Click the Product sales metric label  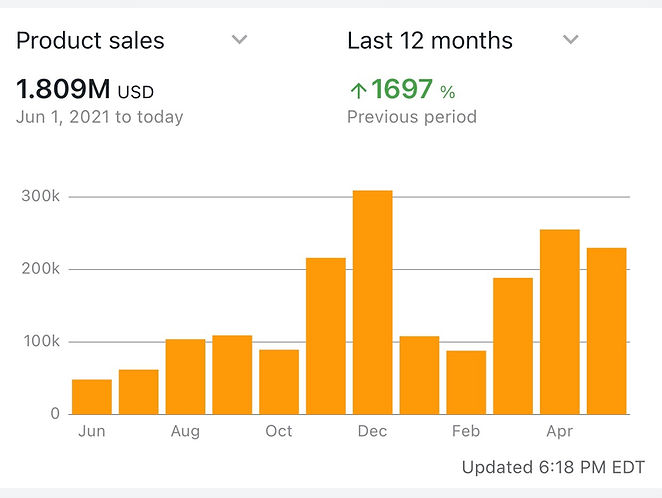pos(90,41)
